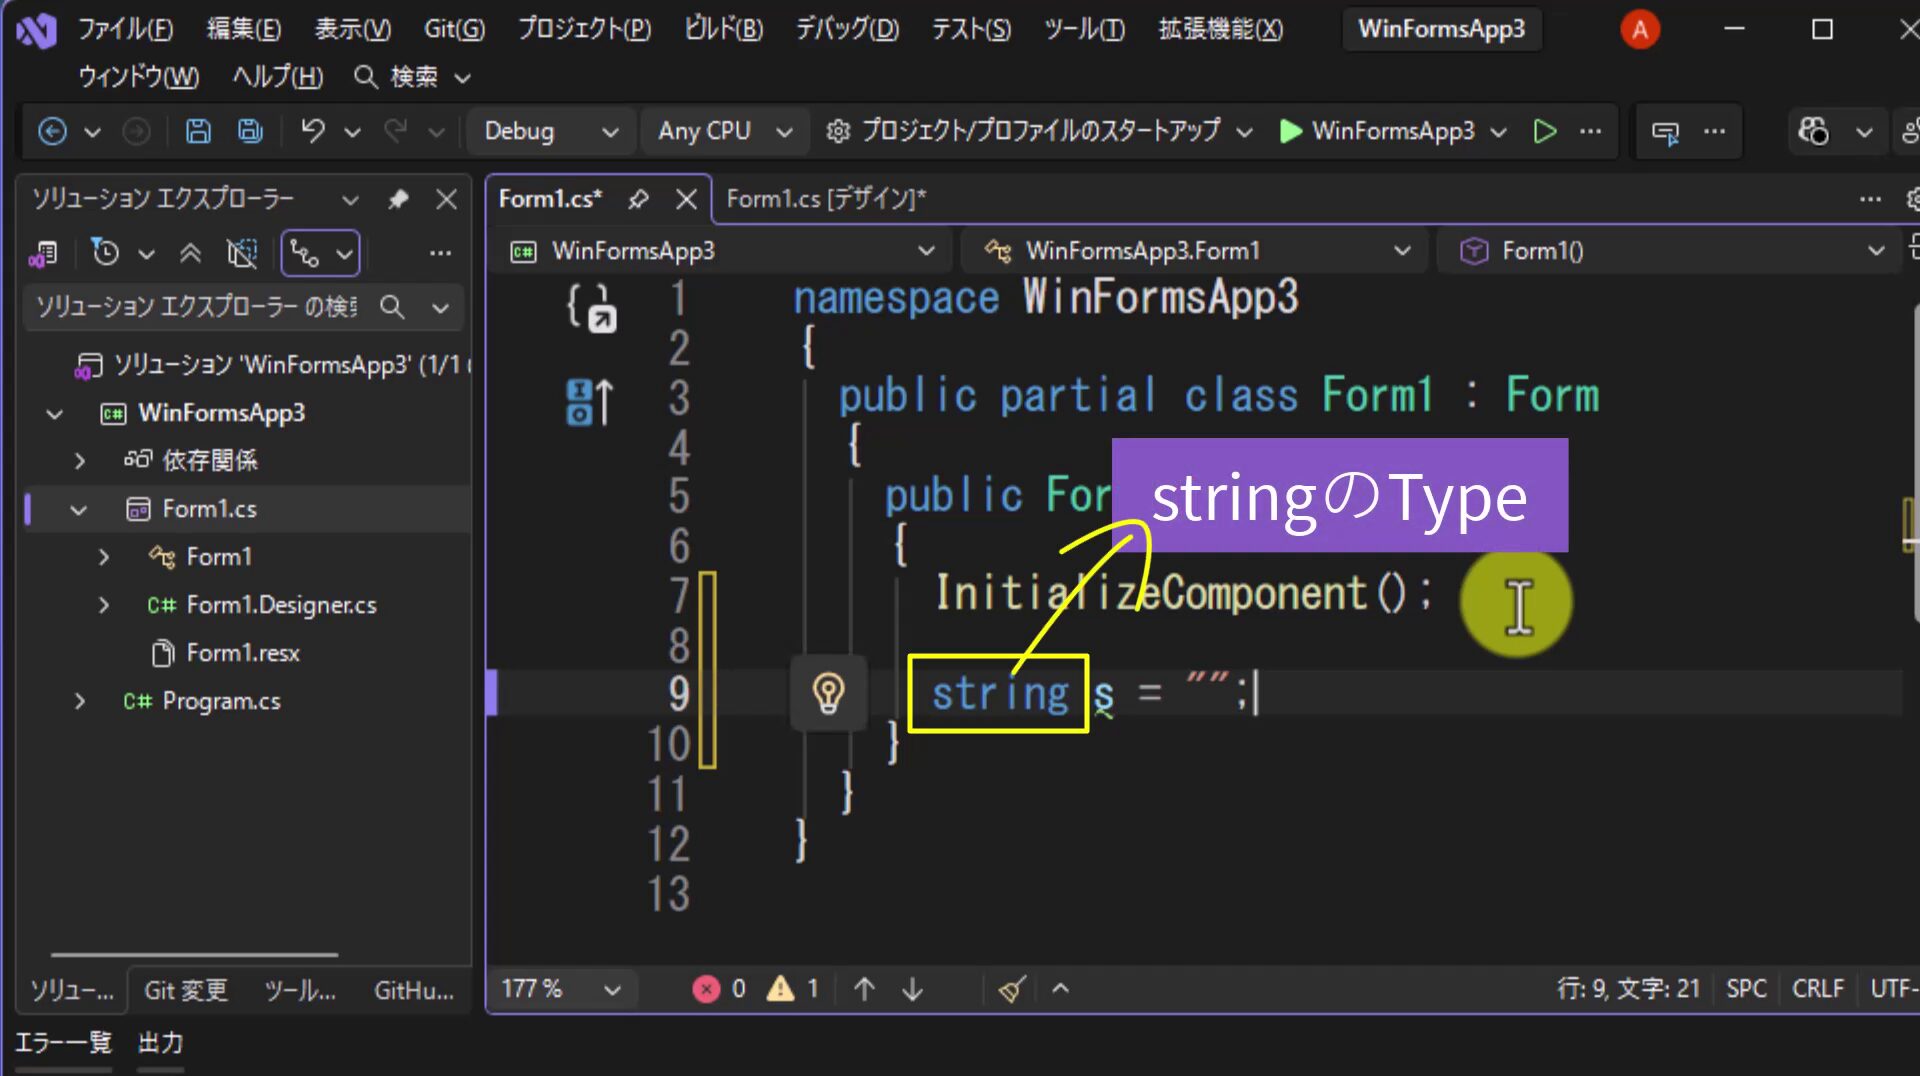The height and width of the screenshot is (1076, 1920).
Task: Close the Solution Explorer panel
Action: point(447,199)
